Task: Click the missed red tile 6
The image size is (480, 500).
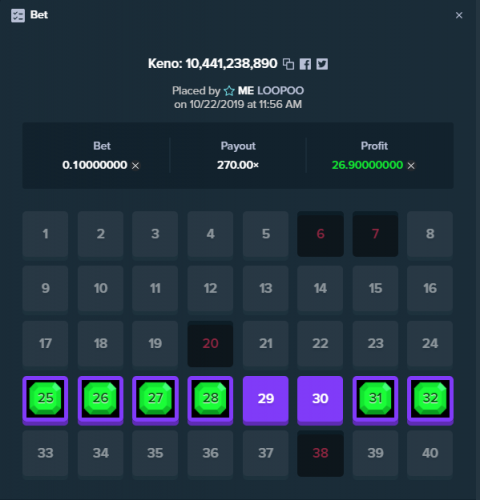Action: (x=320, y=234)
